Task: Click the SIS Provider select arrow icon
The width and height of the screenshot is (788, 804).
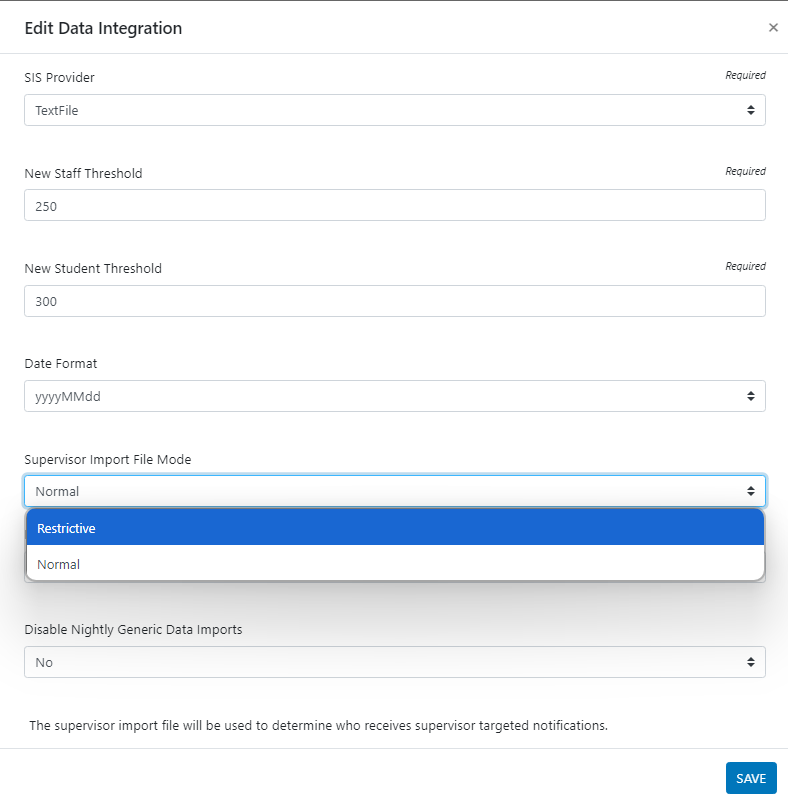Action: point(751,110)
